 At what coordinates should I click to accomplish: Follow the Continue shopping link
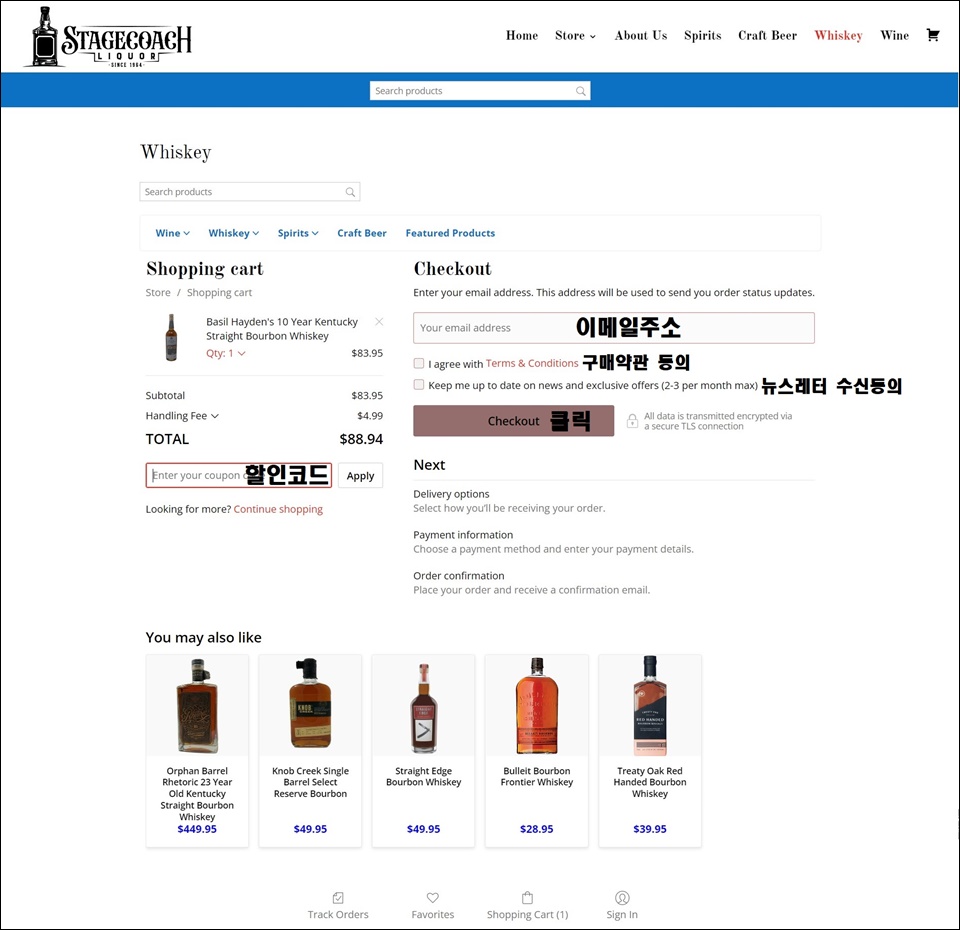pos(278,509)
